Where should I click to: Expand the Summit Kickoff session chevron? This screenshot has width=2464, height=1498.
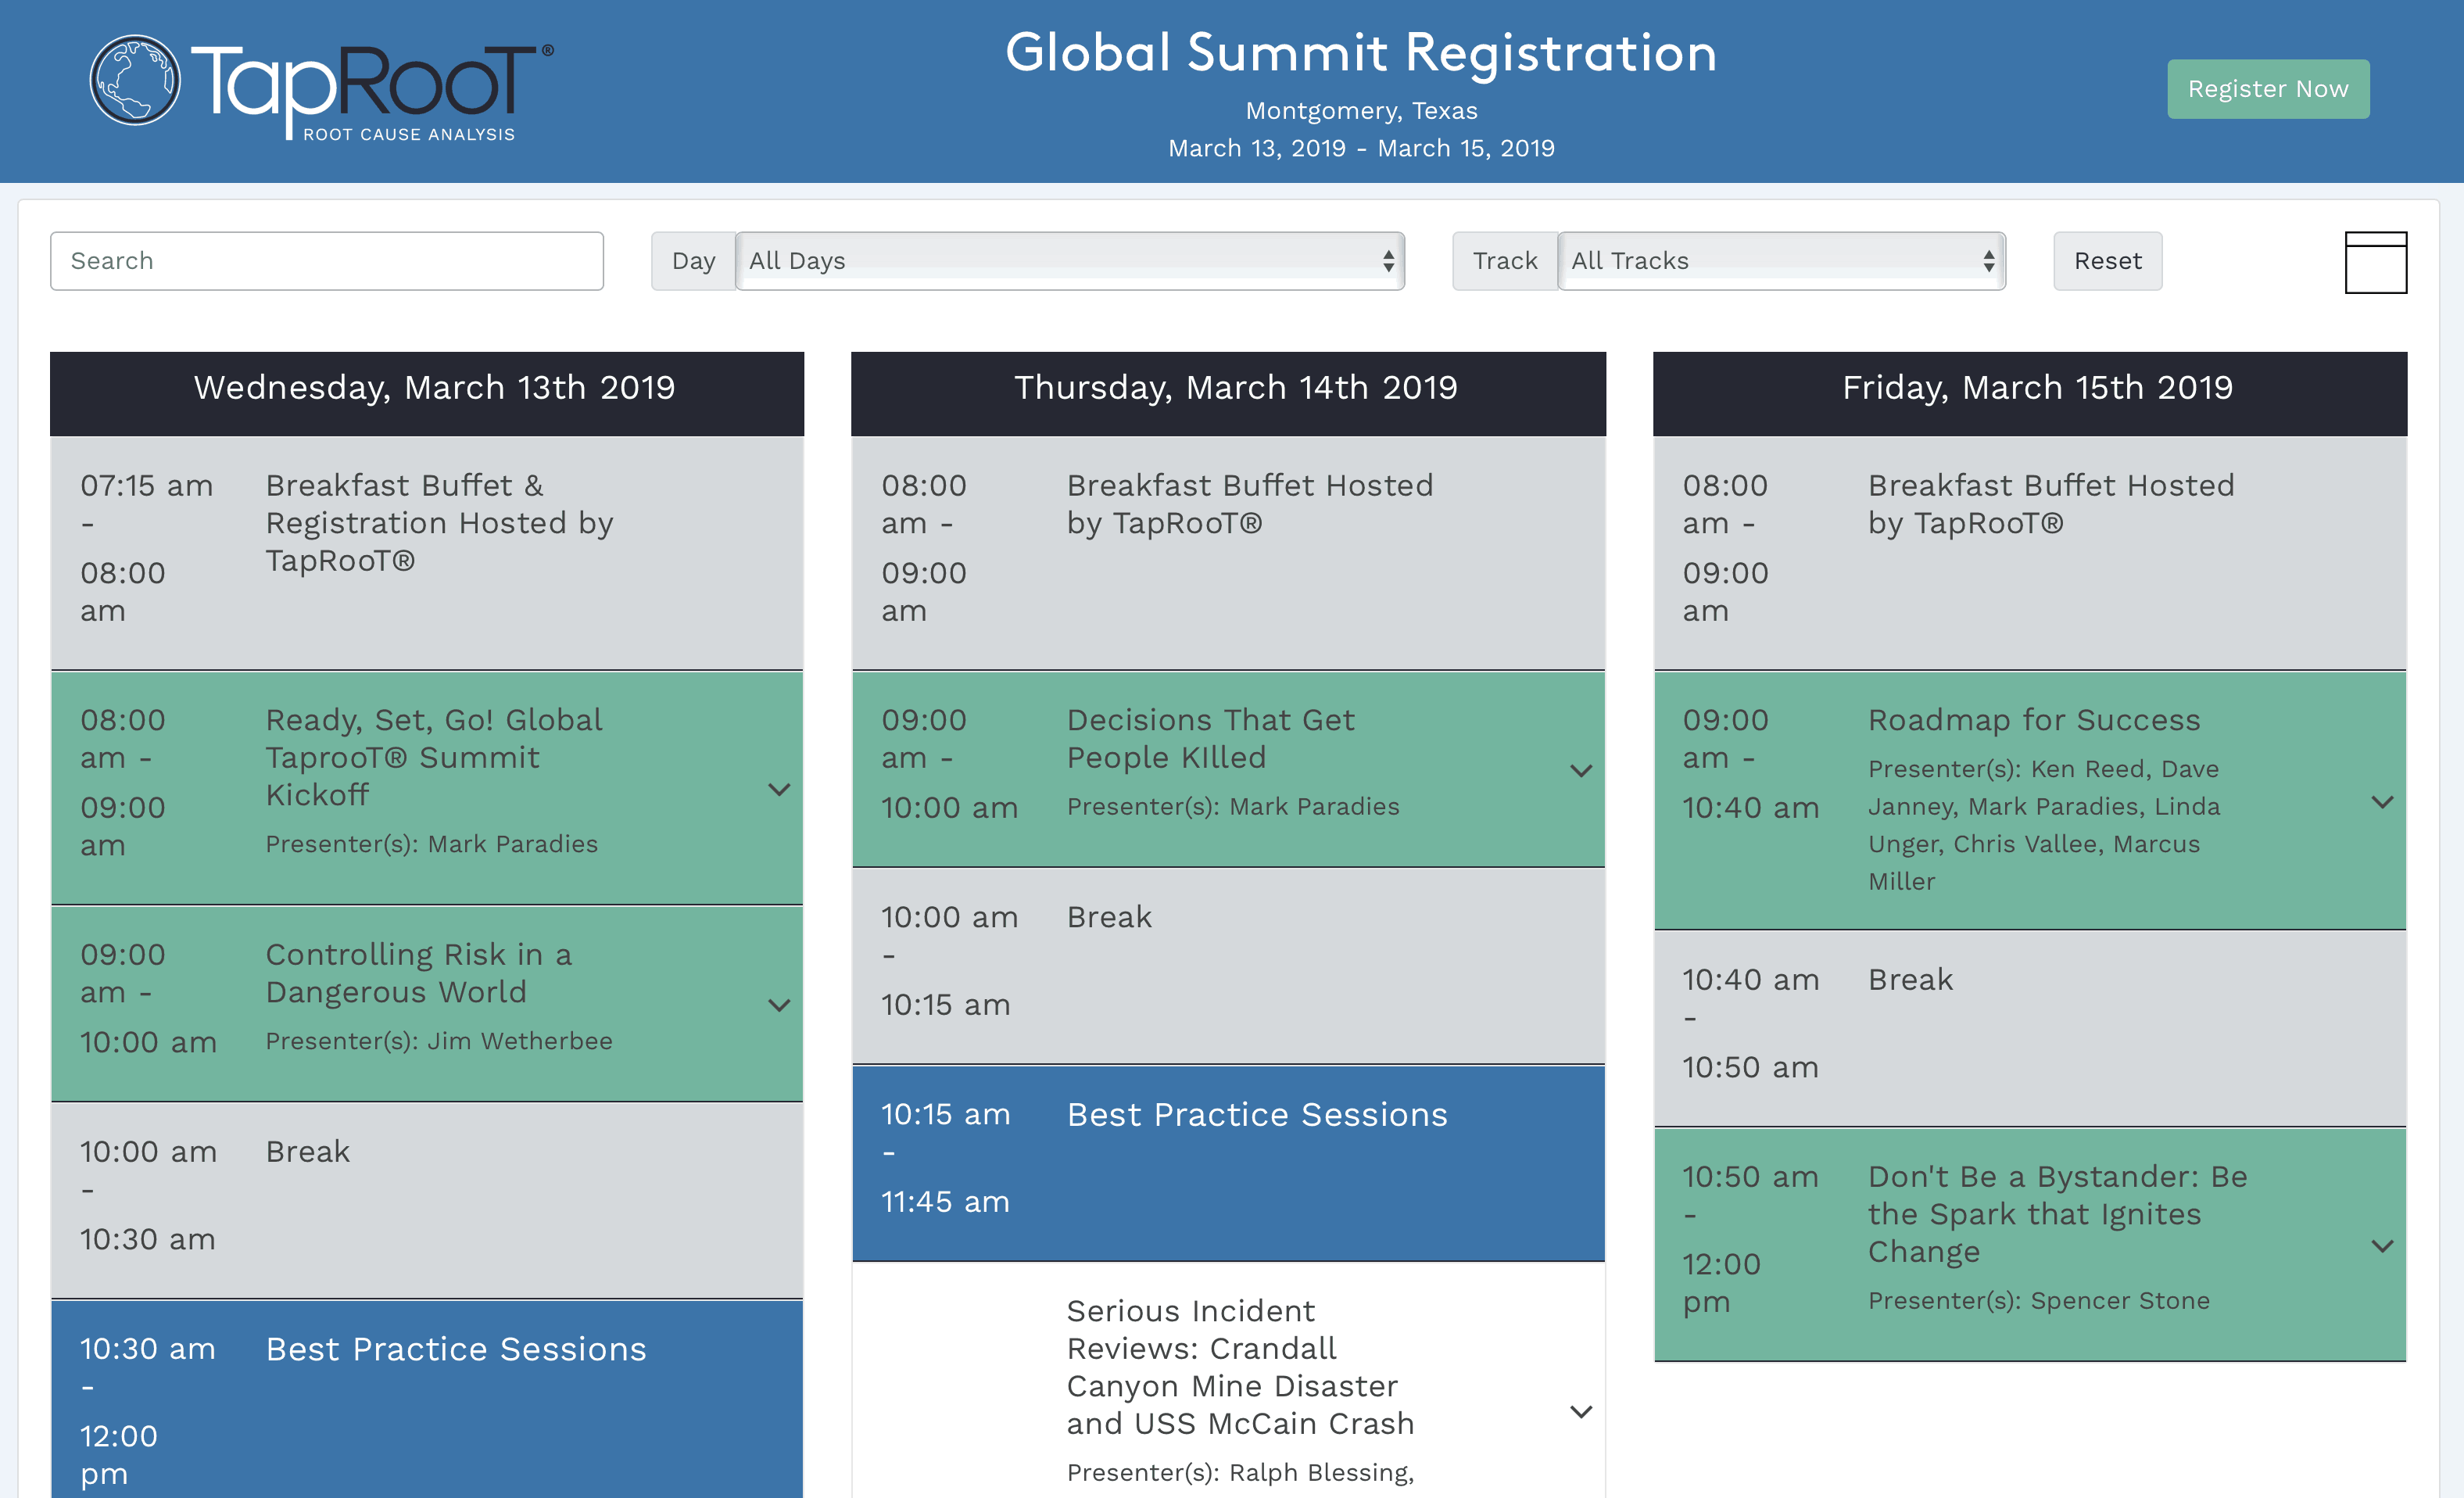[779, 789]
